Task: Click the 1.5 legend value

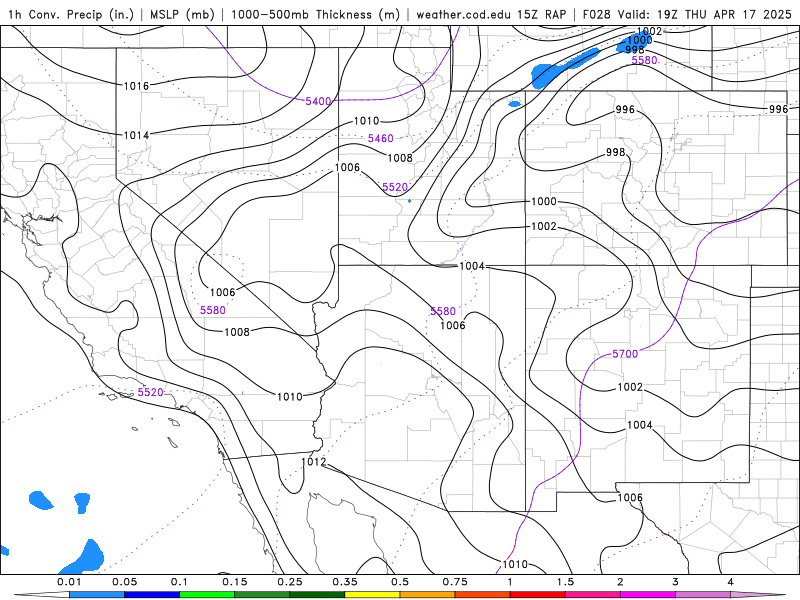Action: coord(565,582)
